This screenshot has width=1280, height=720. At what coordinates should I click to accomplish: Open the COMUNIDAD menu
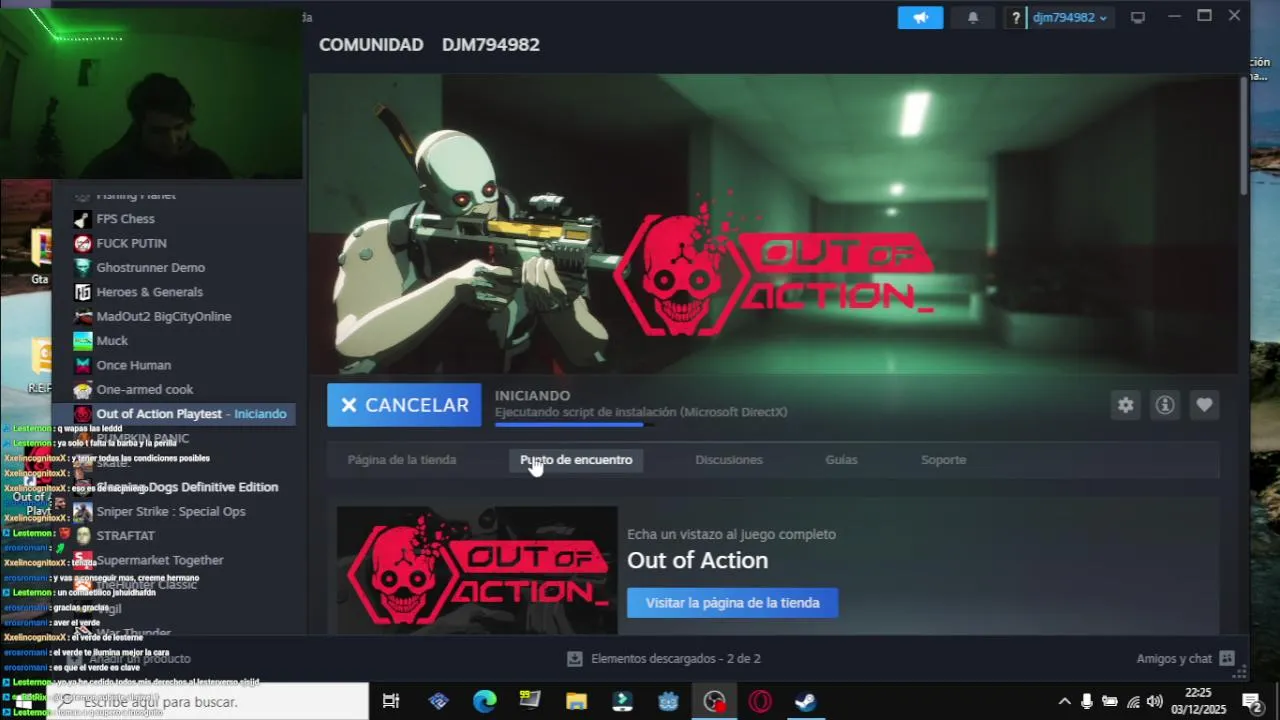pos(371,45)
